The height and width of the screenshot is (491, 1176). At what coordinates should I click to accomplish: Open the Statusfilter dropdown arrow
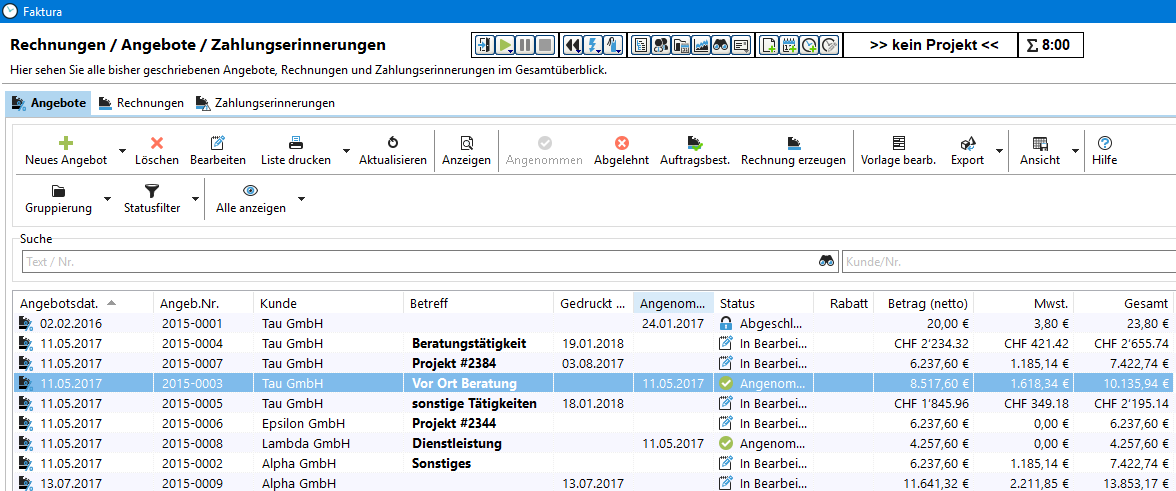coord(192,199)
